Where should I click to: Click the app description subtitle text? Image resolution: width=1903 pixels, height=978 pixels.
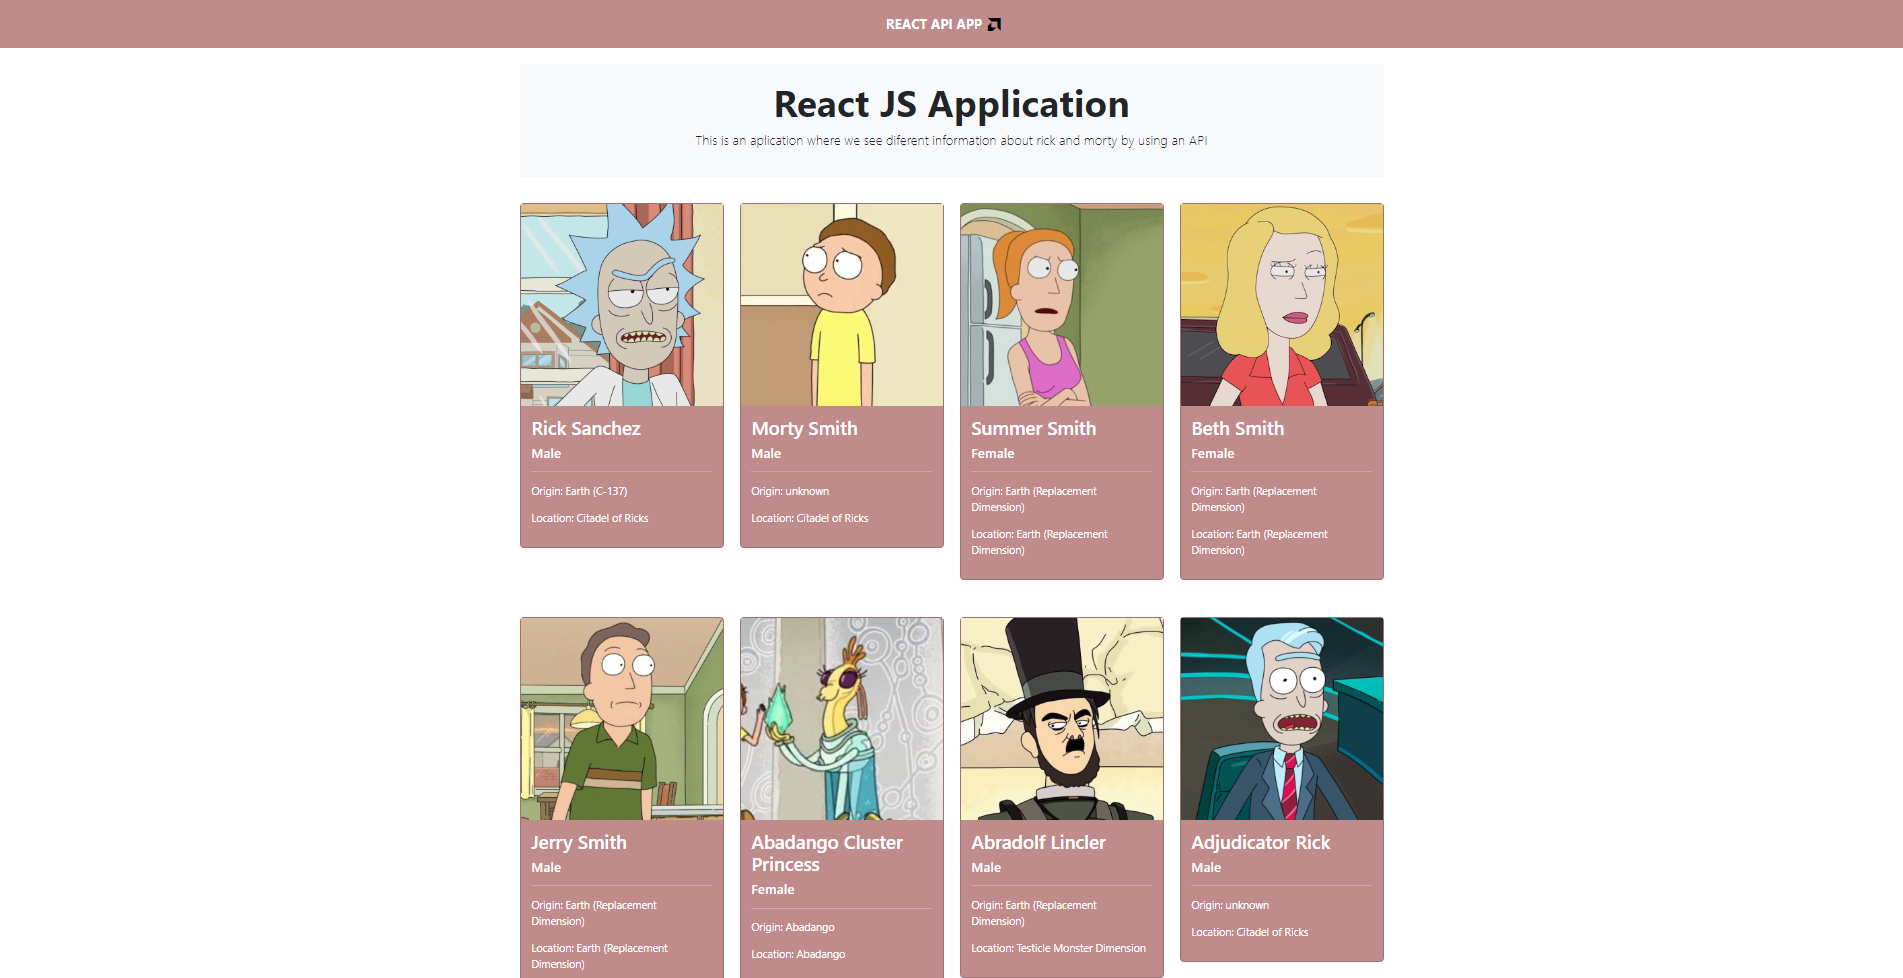pyautogui.click(x=950, y=140)
